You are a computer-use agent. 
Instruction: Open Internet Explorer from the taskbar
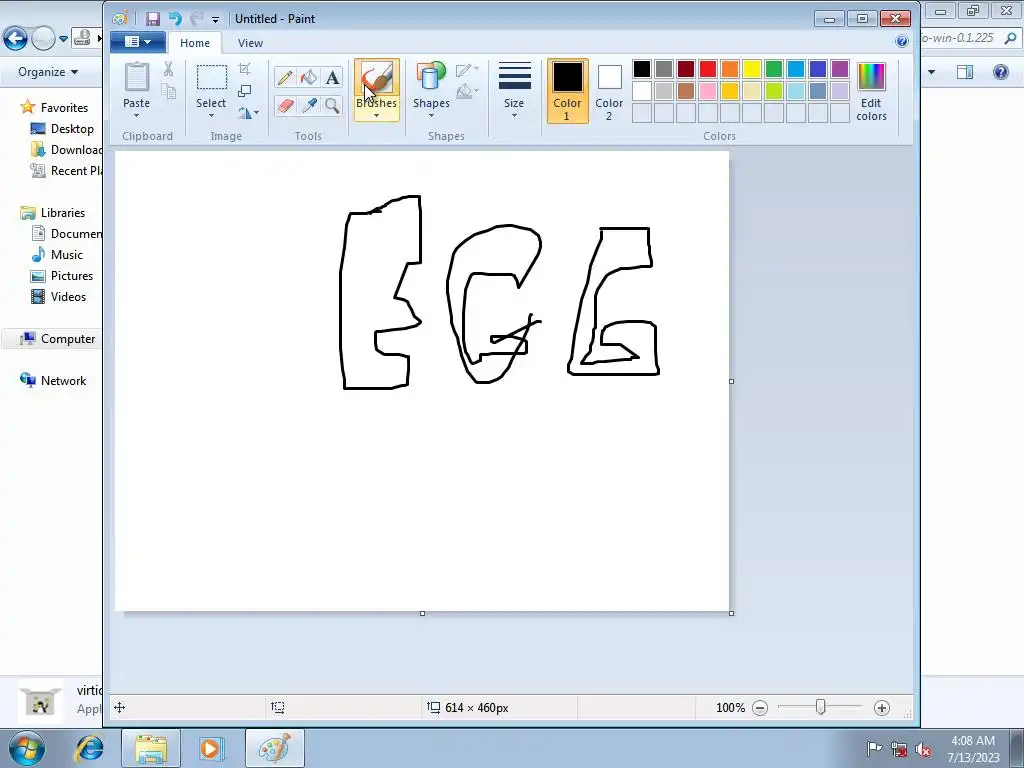pos(89,748)
